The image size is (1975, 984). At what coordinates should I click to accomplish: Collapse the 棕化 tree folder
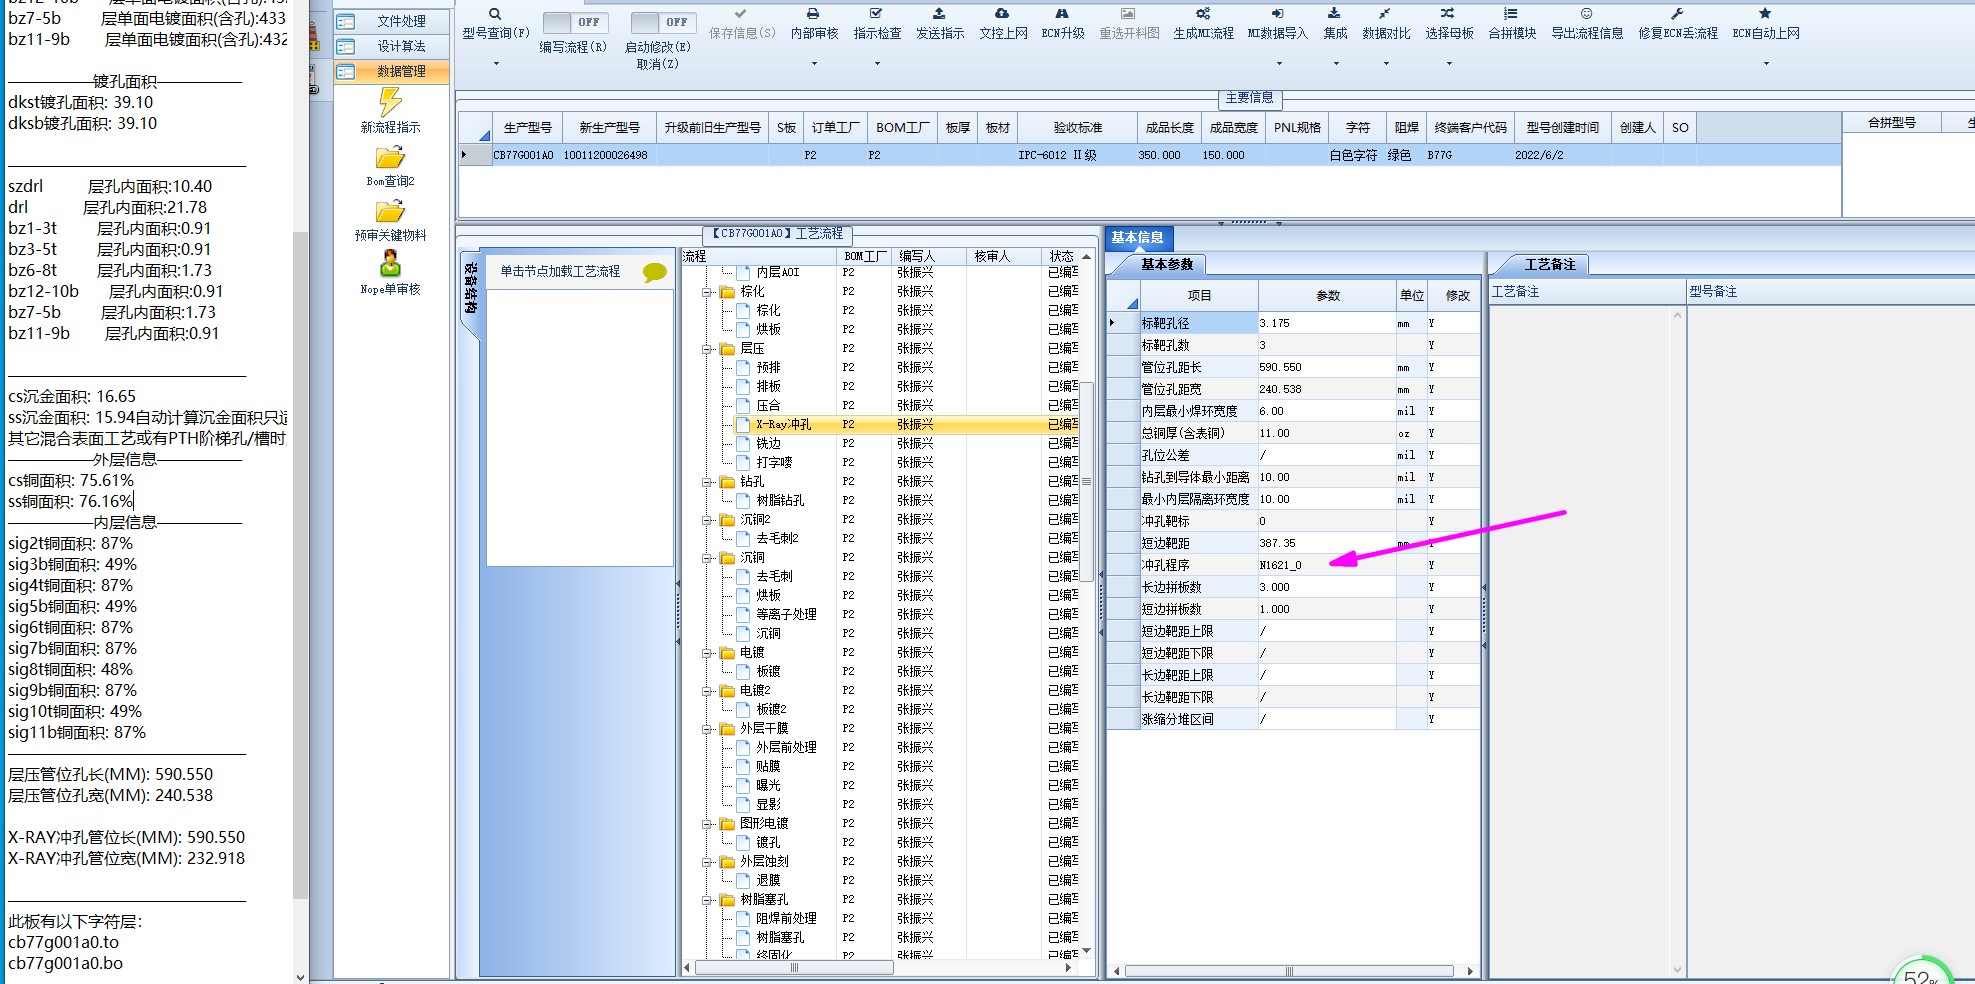click(707, 292)
